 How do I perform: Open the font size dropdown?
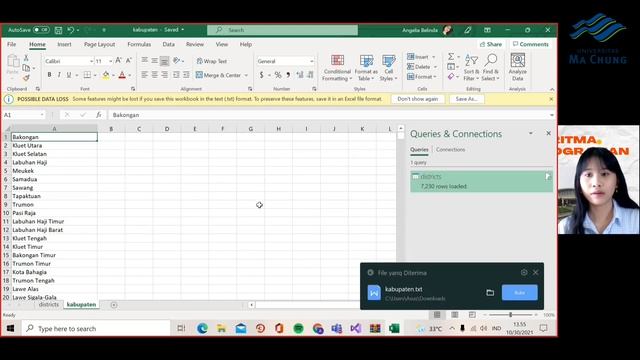pyautogui.click(x=111, y=61)
